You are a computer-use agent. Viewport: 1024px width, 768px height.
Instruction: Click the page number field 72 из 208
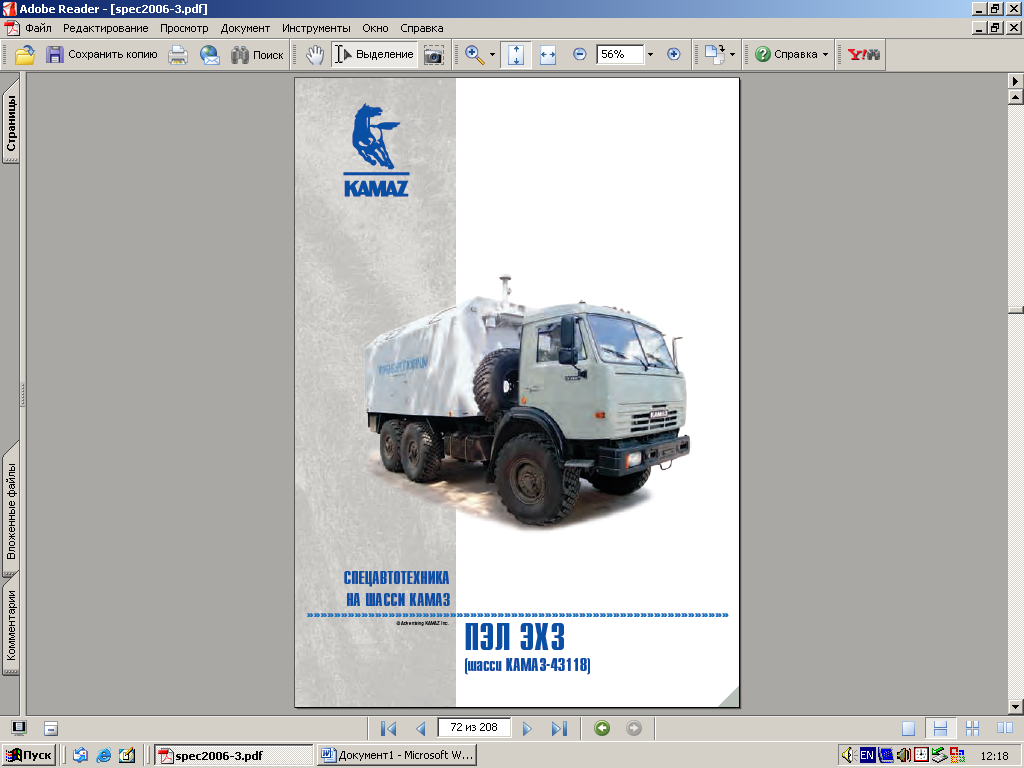pos(474,728)
